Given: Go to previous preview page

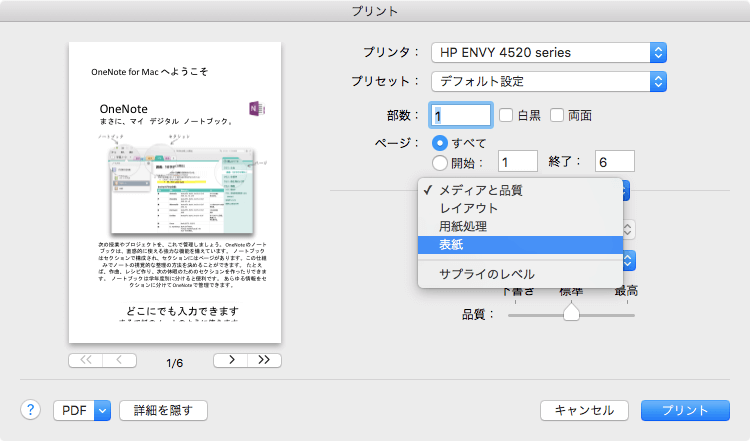Looking at the screenshot, I should pyautogui.click(x=119, y=360).
